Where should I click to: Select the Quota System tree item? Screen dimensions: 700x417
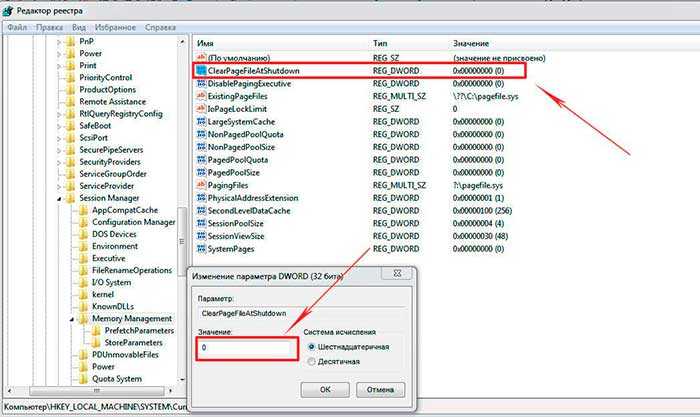[x=117, y=379]
